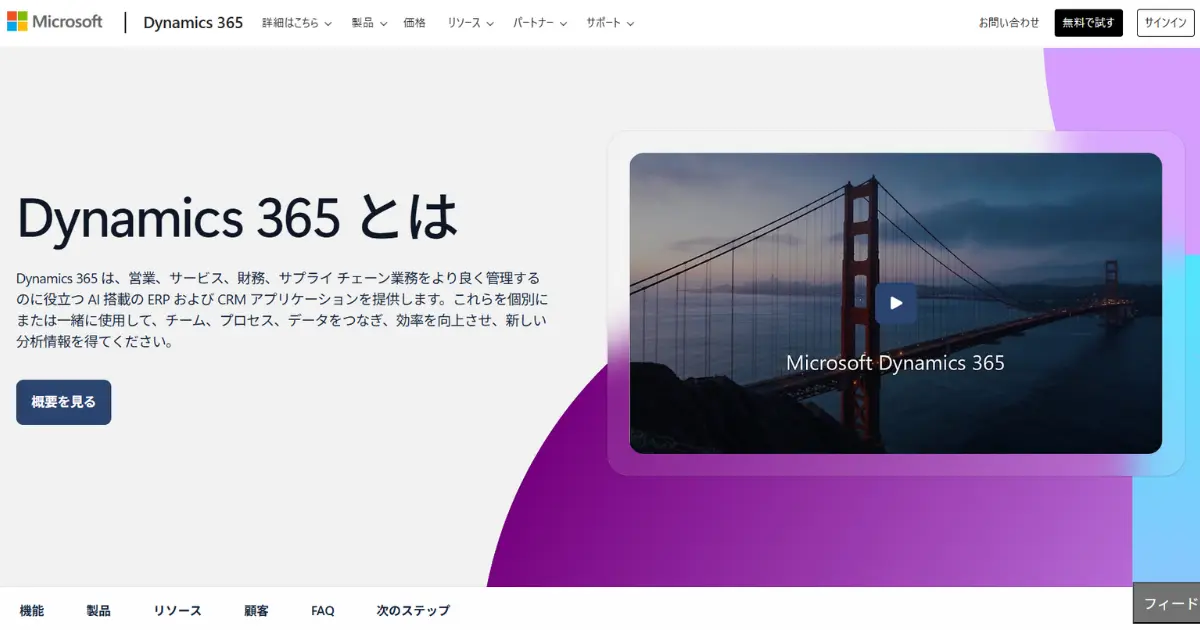Viewport: 1200px width, 630px height.
Task: Select the 製品 tab at bottom
Action: [x=98, y=610]
